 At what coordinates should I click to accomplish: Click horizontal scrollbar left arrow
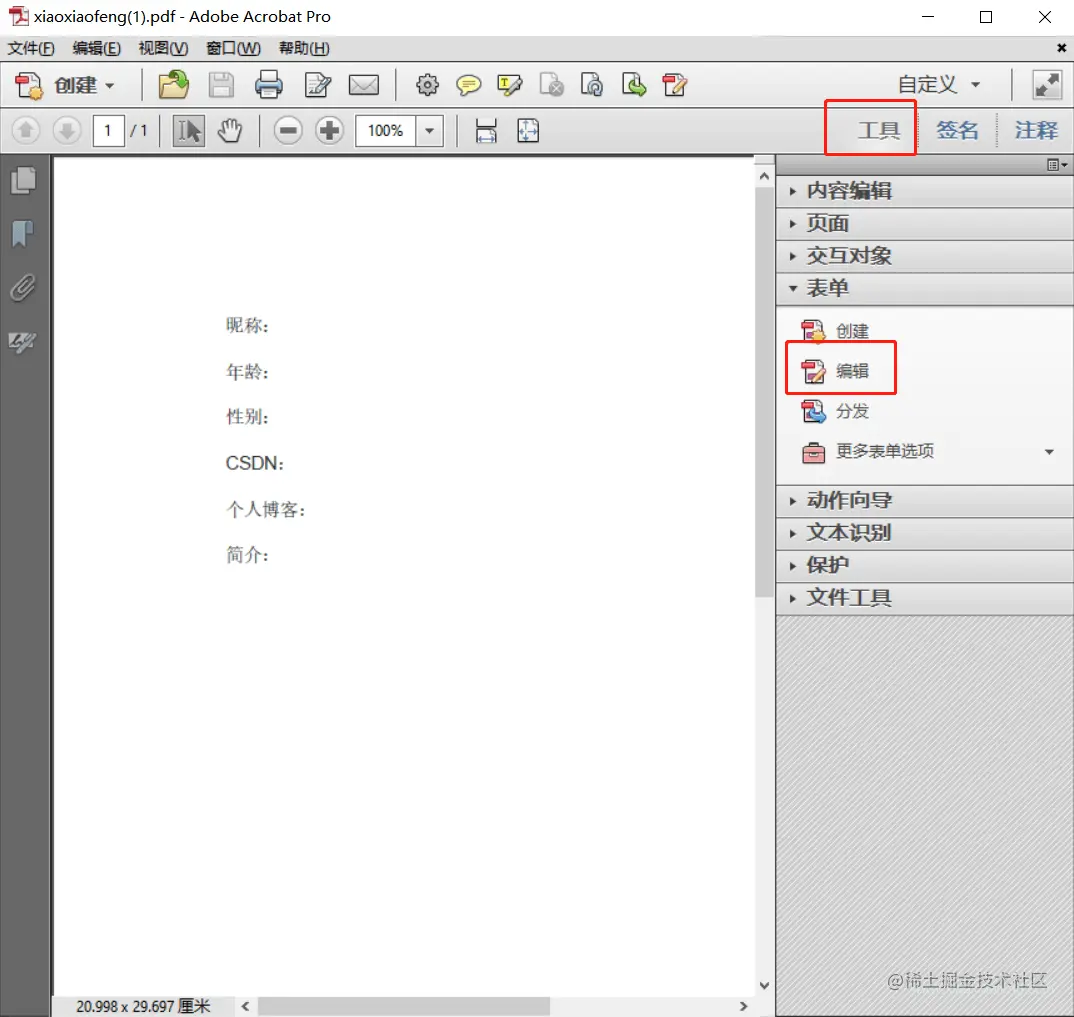coord(245,1006)
